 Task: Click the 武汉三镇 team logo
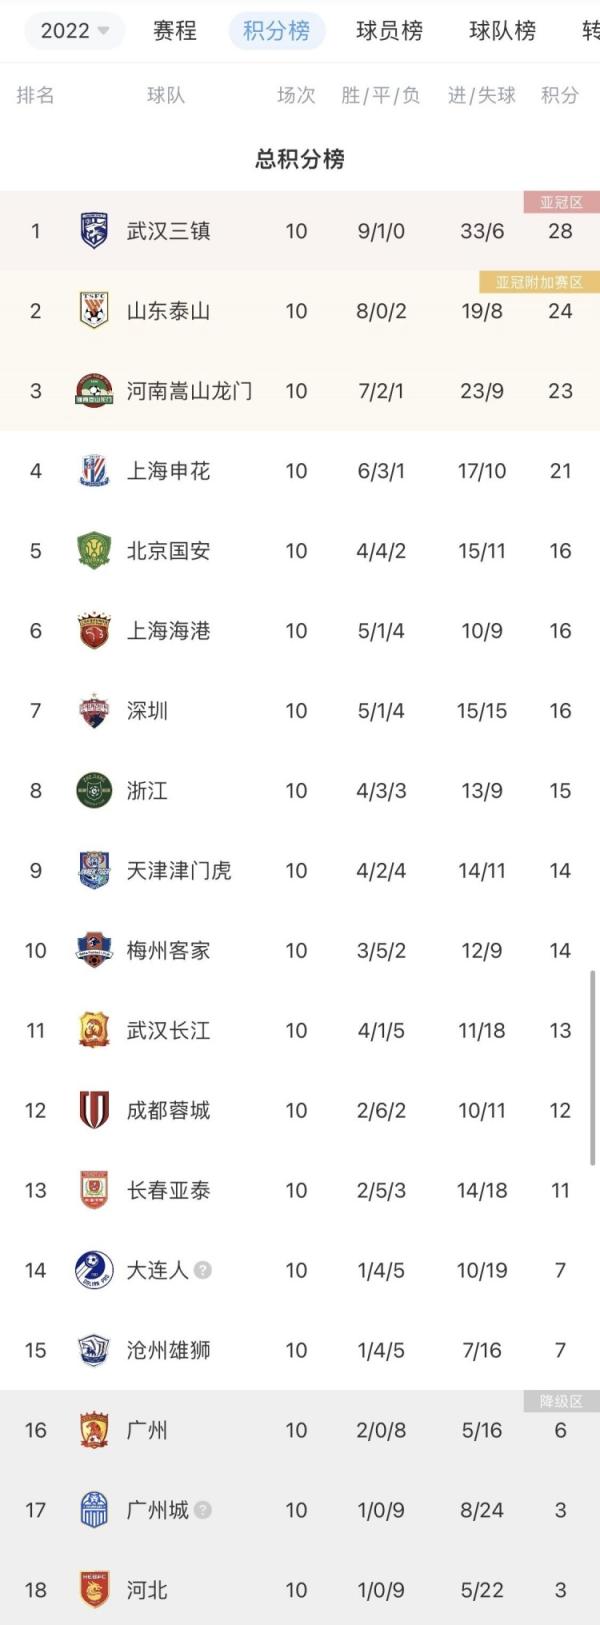point(94,231)
